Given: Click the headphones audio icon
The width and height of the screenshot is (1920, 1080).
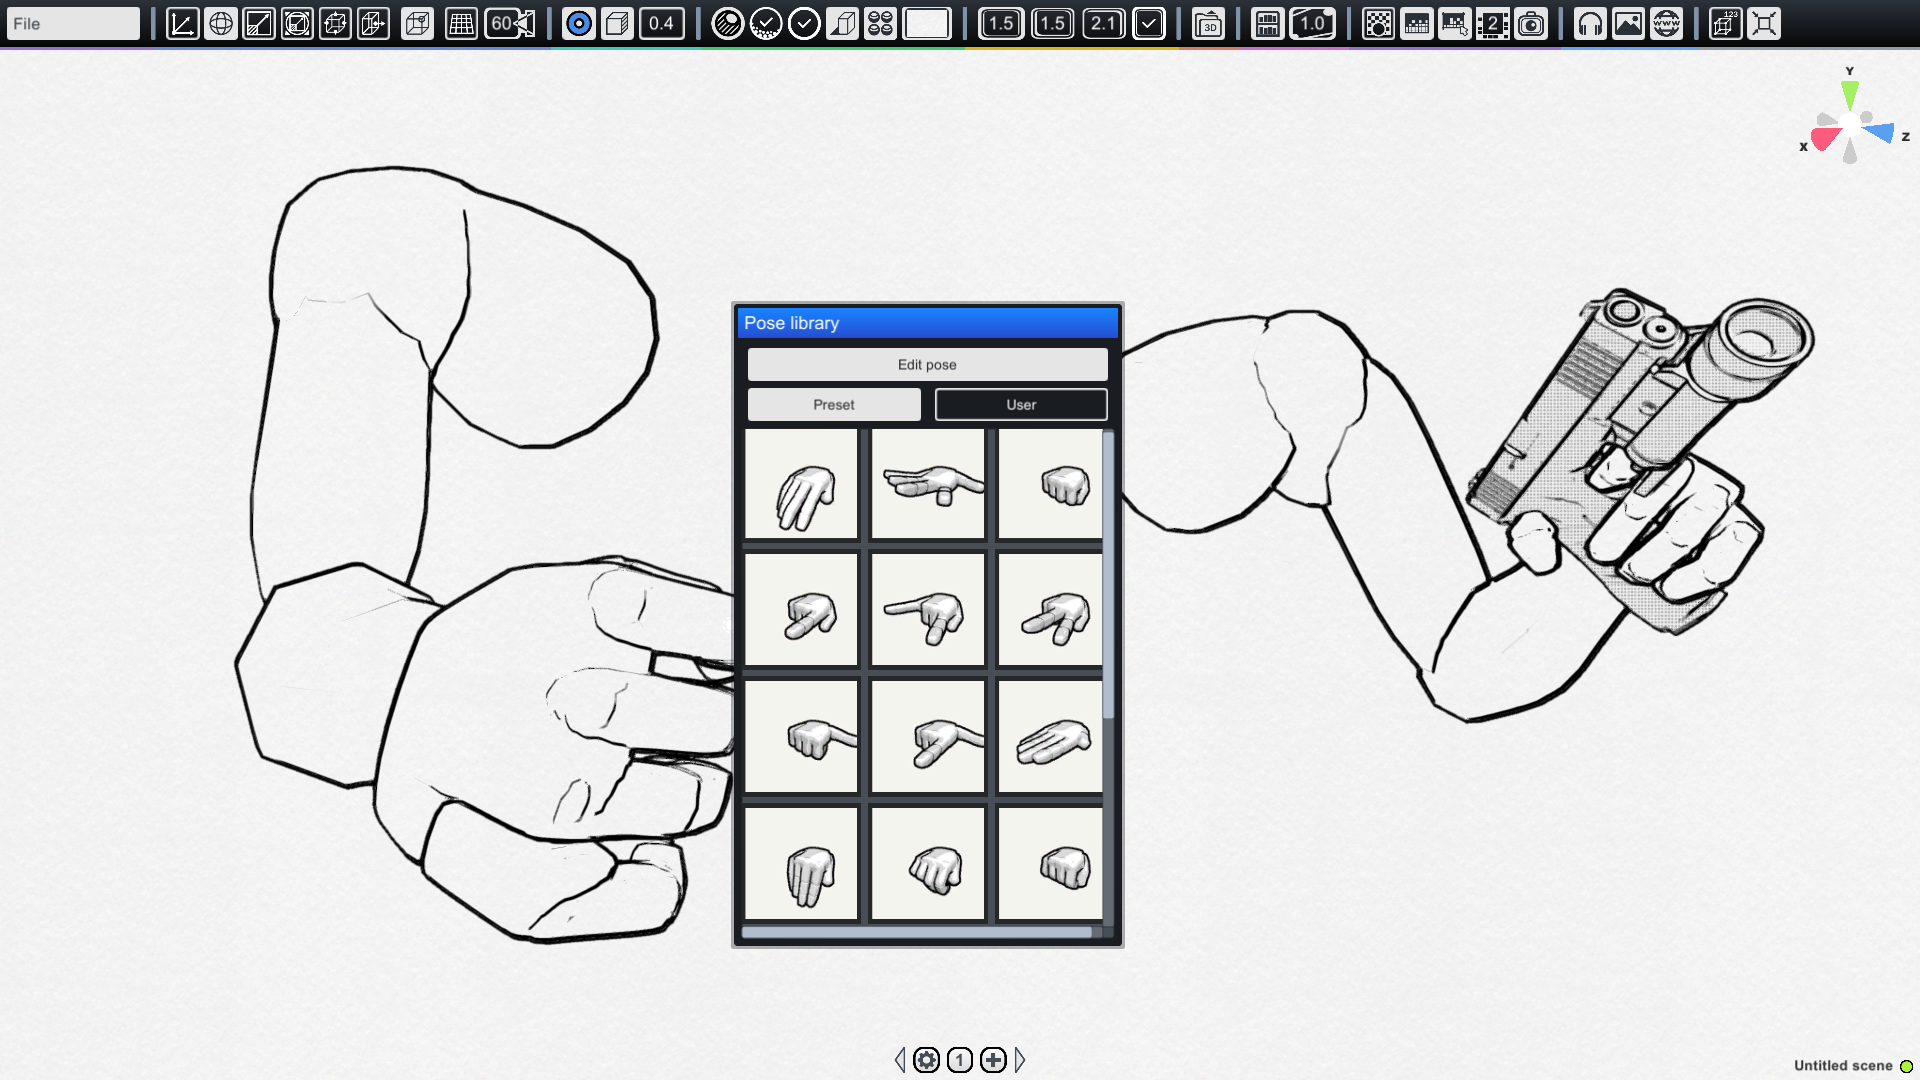Looking at the screenshot, I should coord(1590,23).
